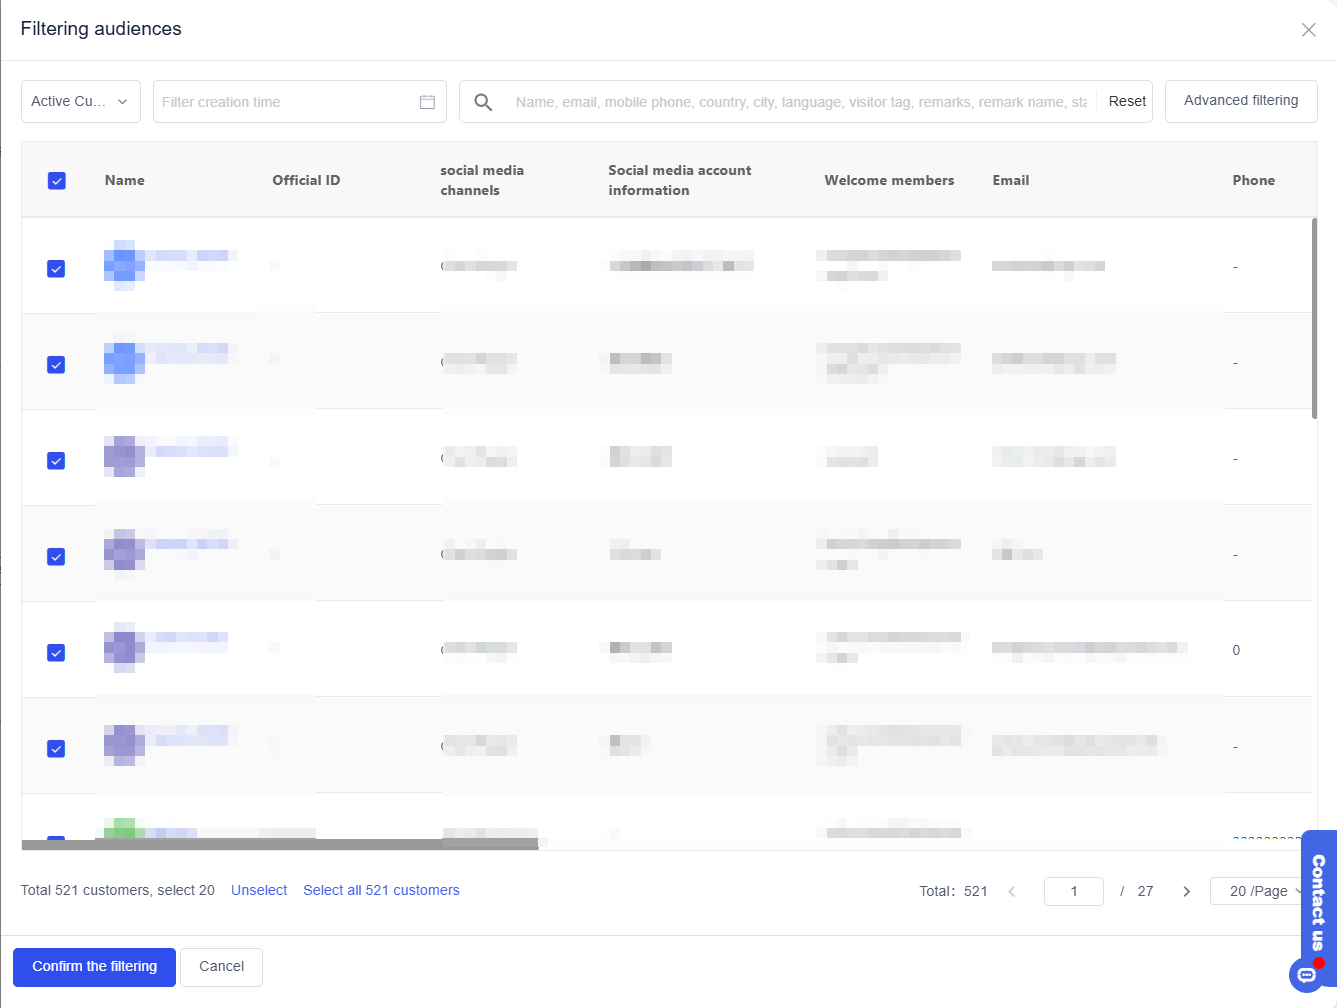The width and height of the screenshot is (1337, 1008).
Task: Open the Contact us side tab
Action: (1318, 902)
